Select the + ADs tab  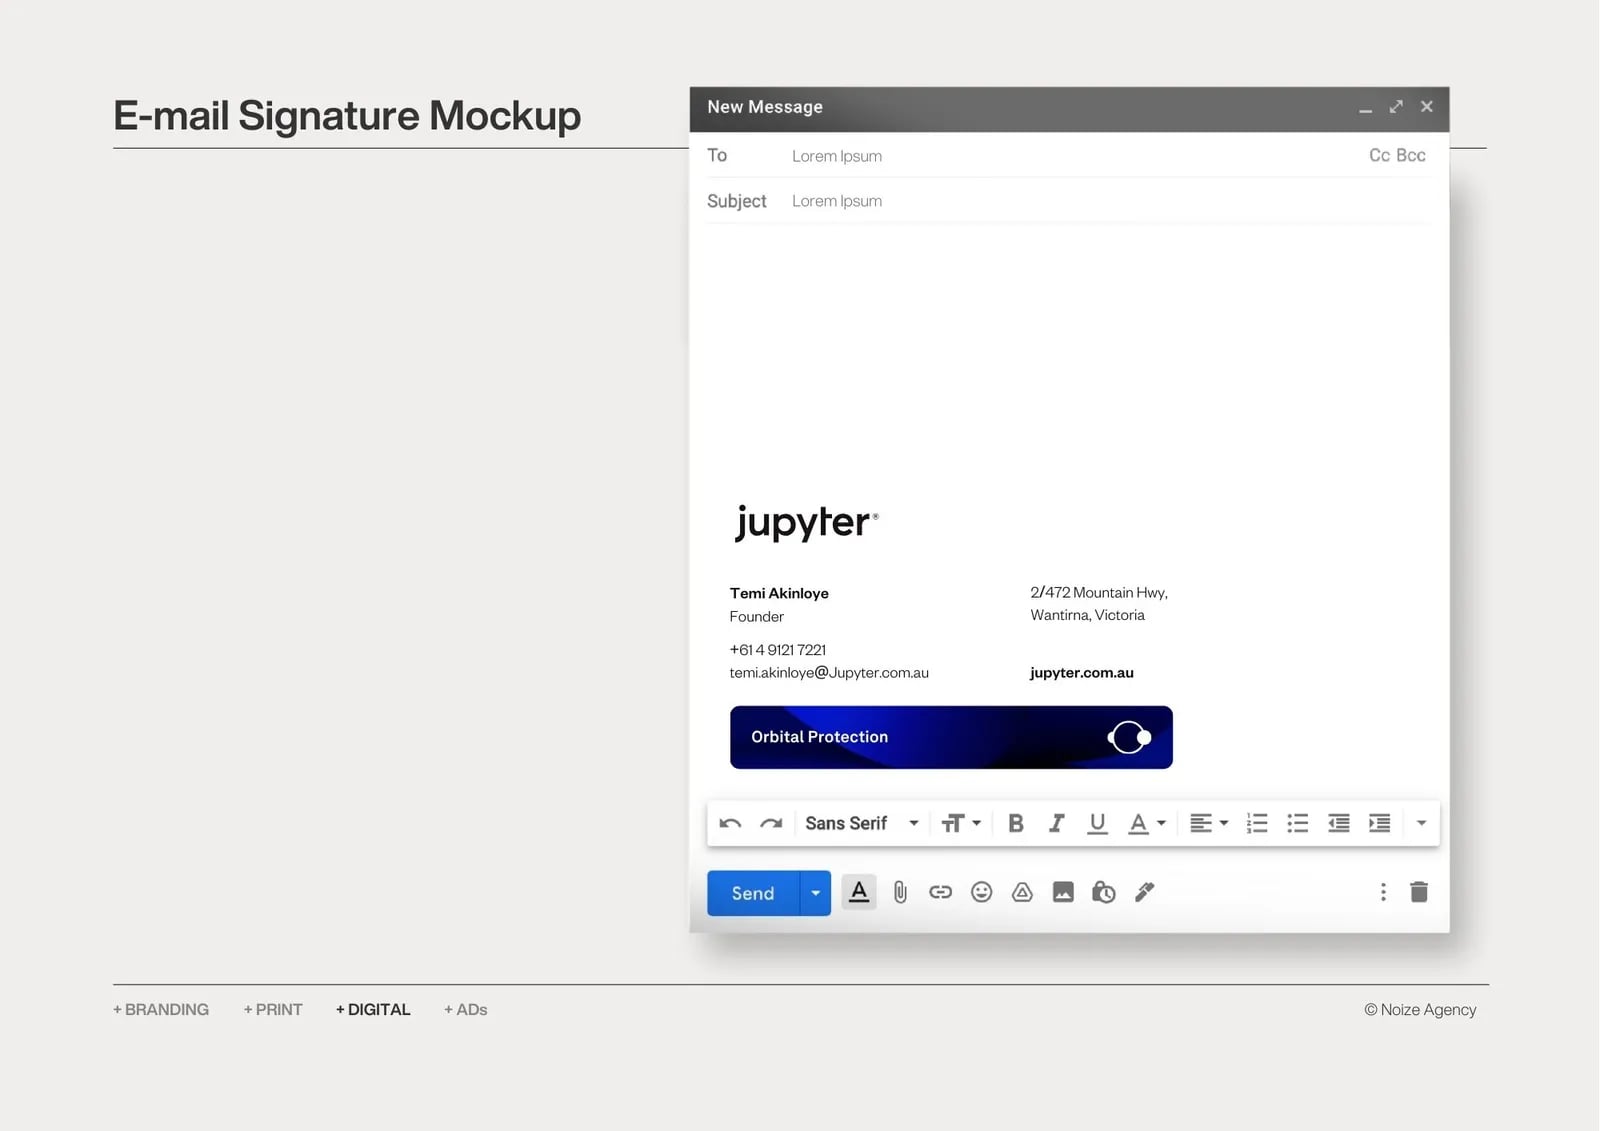[x=466, y=1010]
